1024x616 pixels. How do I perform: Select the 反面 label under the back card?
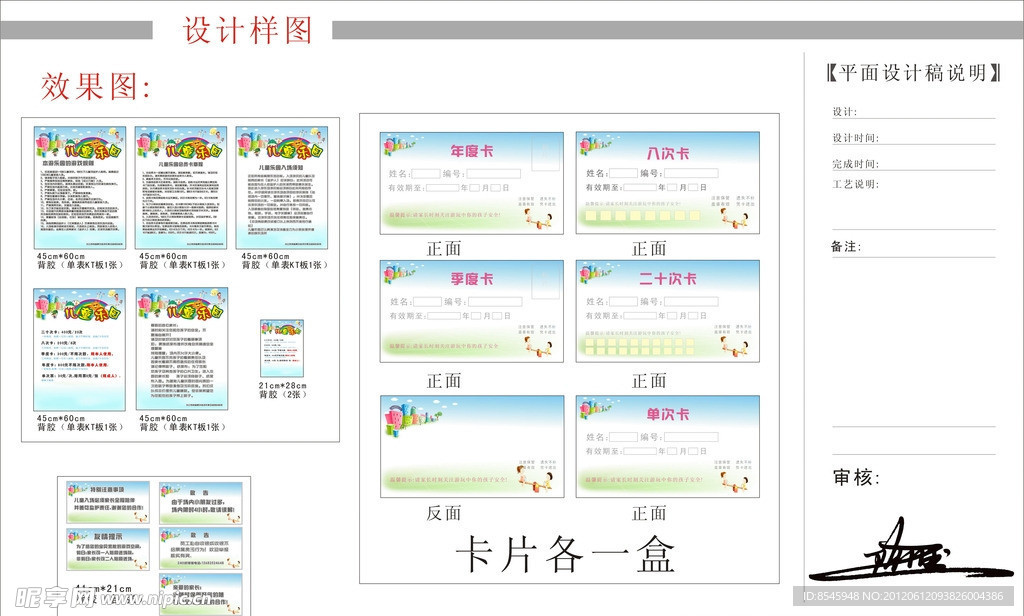(444, 511)
